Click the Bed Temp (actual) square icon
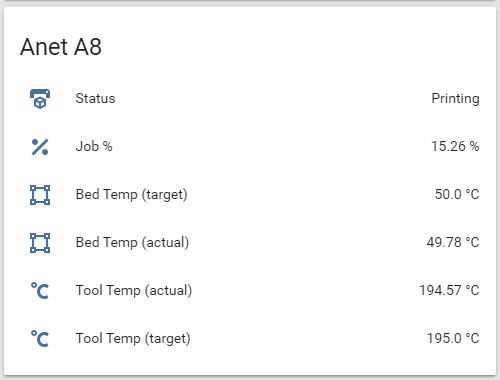The image size is (500, 380). point(40,243)
